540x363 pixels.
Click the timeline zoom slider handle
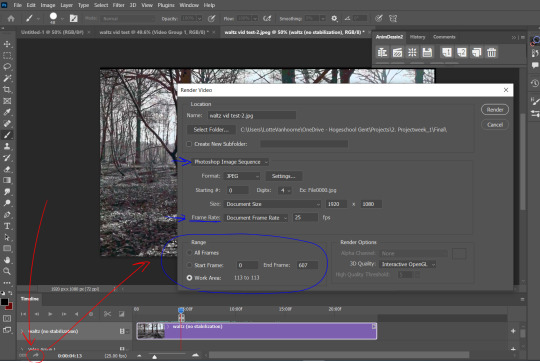point(154,357)
